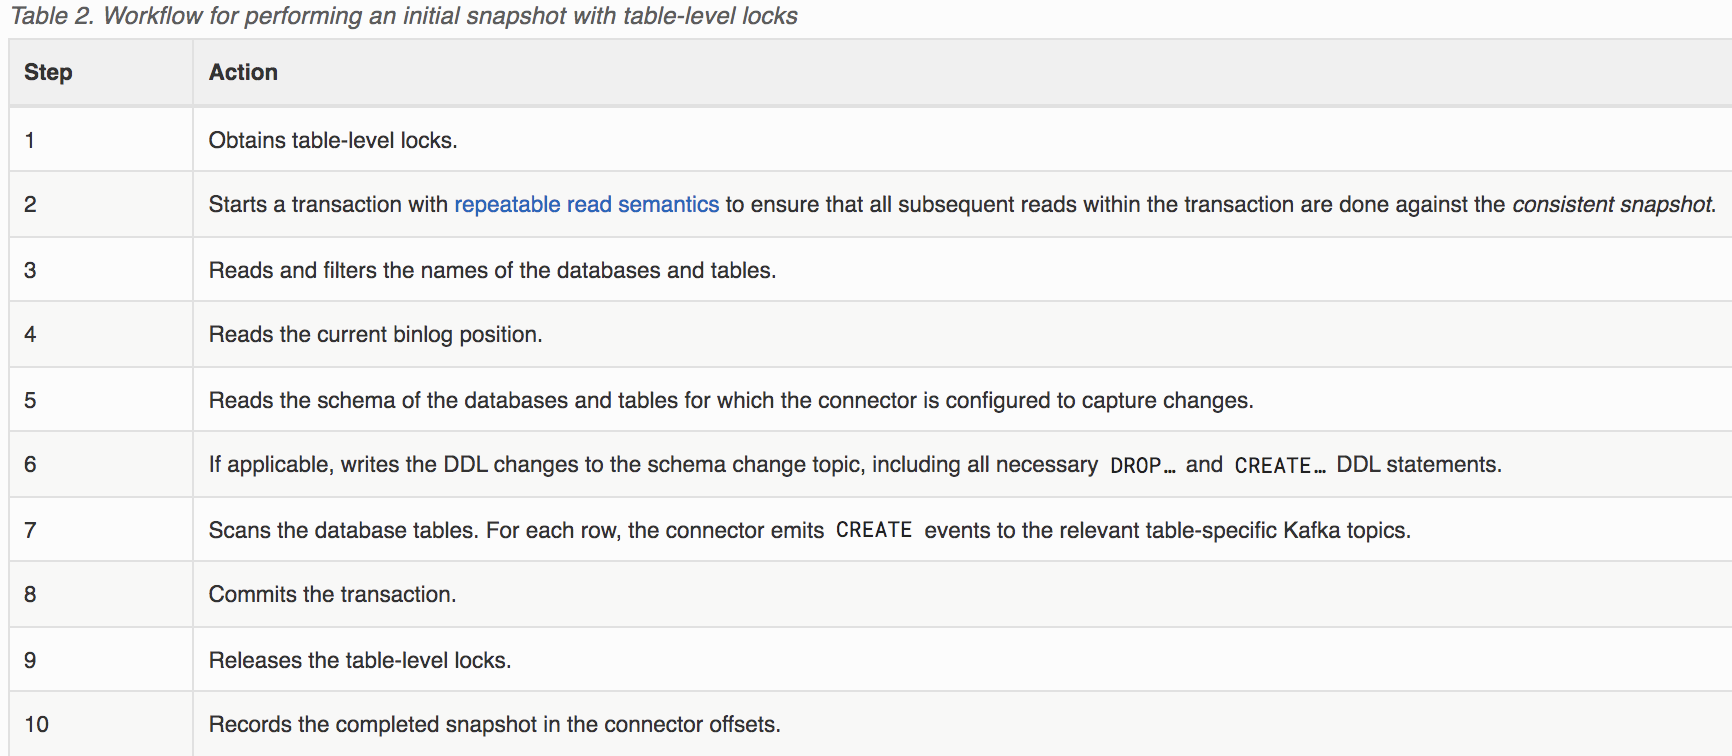Select 'Reads and filters the names' row
Screen dimensions: 1732x756
870,270
